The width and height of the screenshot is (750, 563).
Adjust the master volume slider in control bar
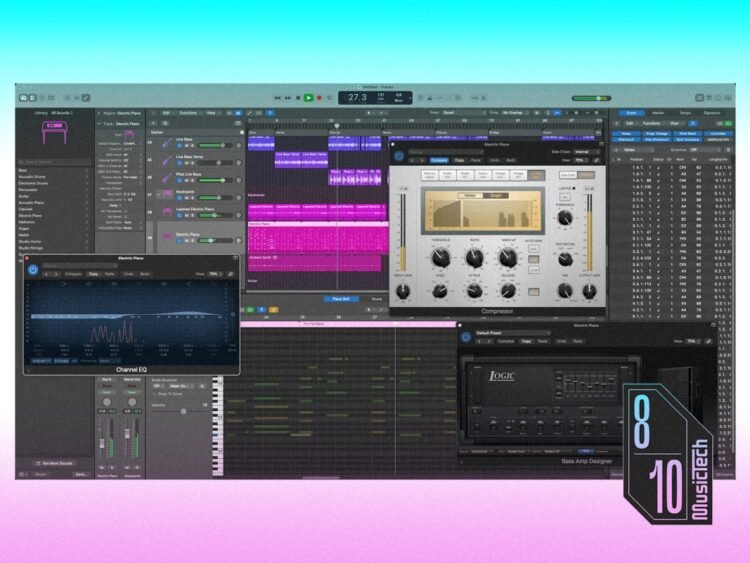[591, 98]
